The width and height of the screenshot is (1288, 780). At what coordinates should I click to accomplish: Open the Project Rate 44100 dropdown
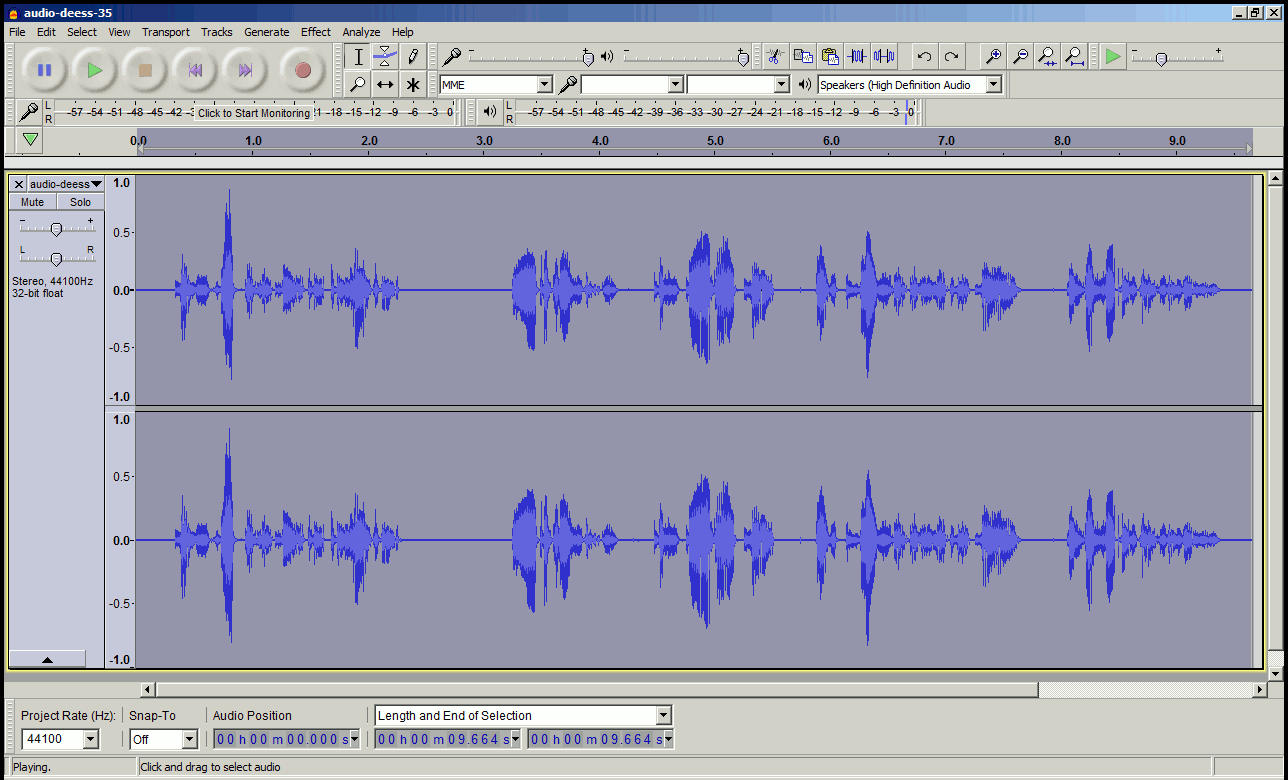tap(91, 739)
